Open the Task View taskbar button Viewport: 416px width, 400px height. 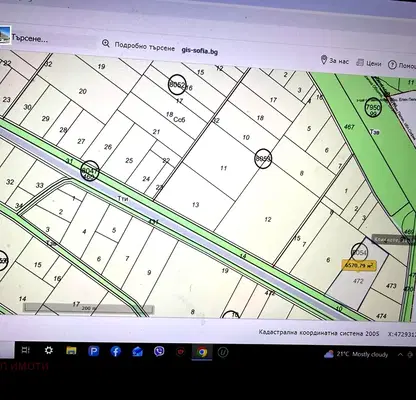coord(25,350)
